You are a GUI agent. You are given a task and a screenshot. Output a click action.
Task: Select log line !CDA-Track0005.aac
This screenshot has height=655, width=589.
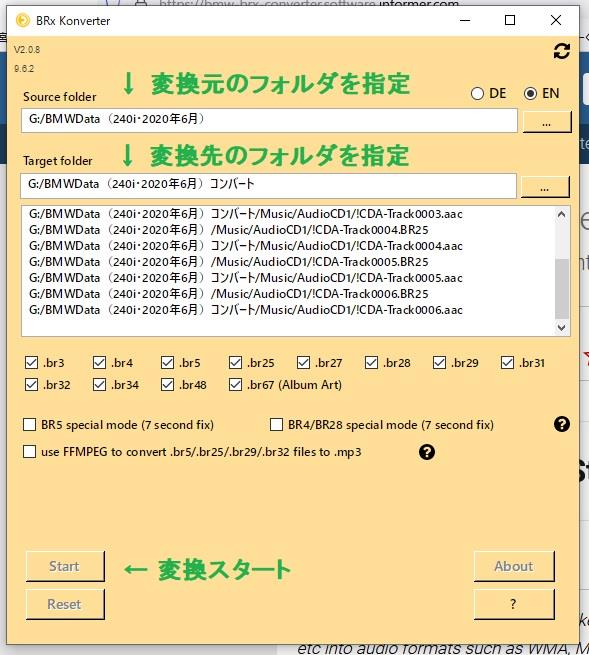tap(246, 278)
